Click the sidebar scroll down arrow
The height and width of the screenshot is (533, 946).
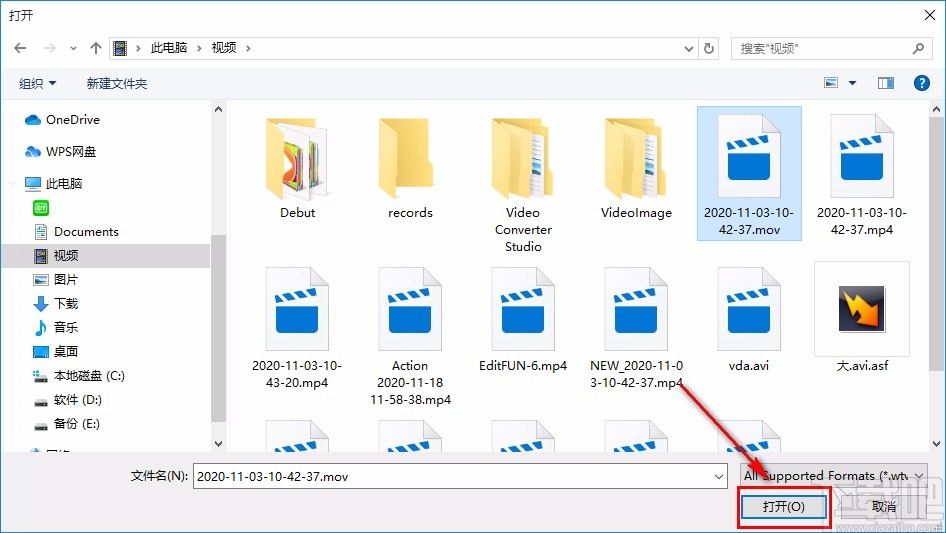click(218, 444)
